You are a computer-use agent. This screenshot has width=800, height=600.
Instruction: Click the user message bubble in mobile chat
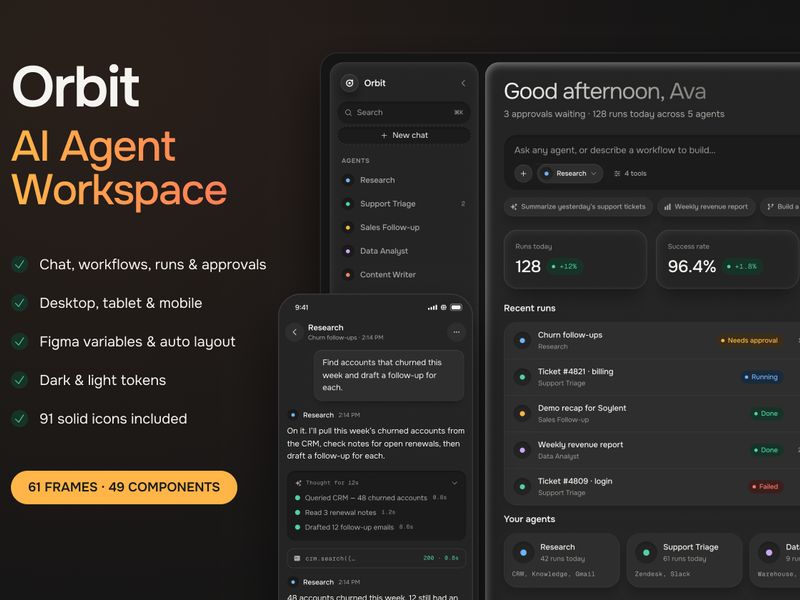[388, 375]
